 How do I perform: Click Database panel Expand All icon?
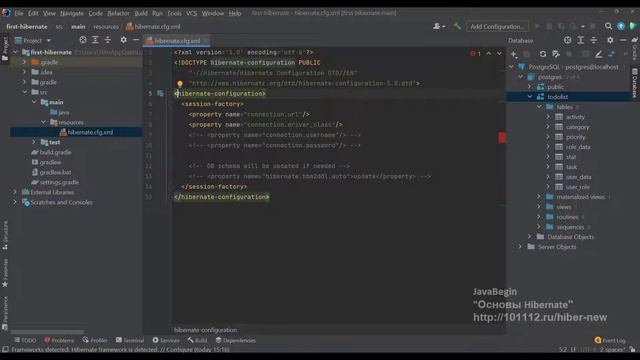tap(580, 40)
